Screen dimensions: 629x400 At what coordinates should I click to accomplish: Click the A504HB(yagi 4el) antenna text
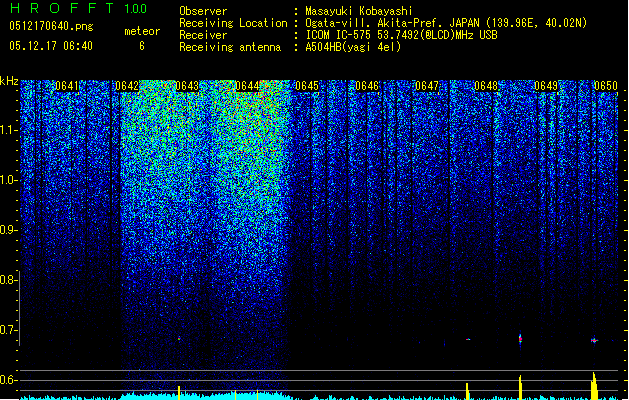tap(353, 47)
